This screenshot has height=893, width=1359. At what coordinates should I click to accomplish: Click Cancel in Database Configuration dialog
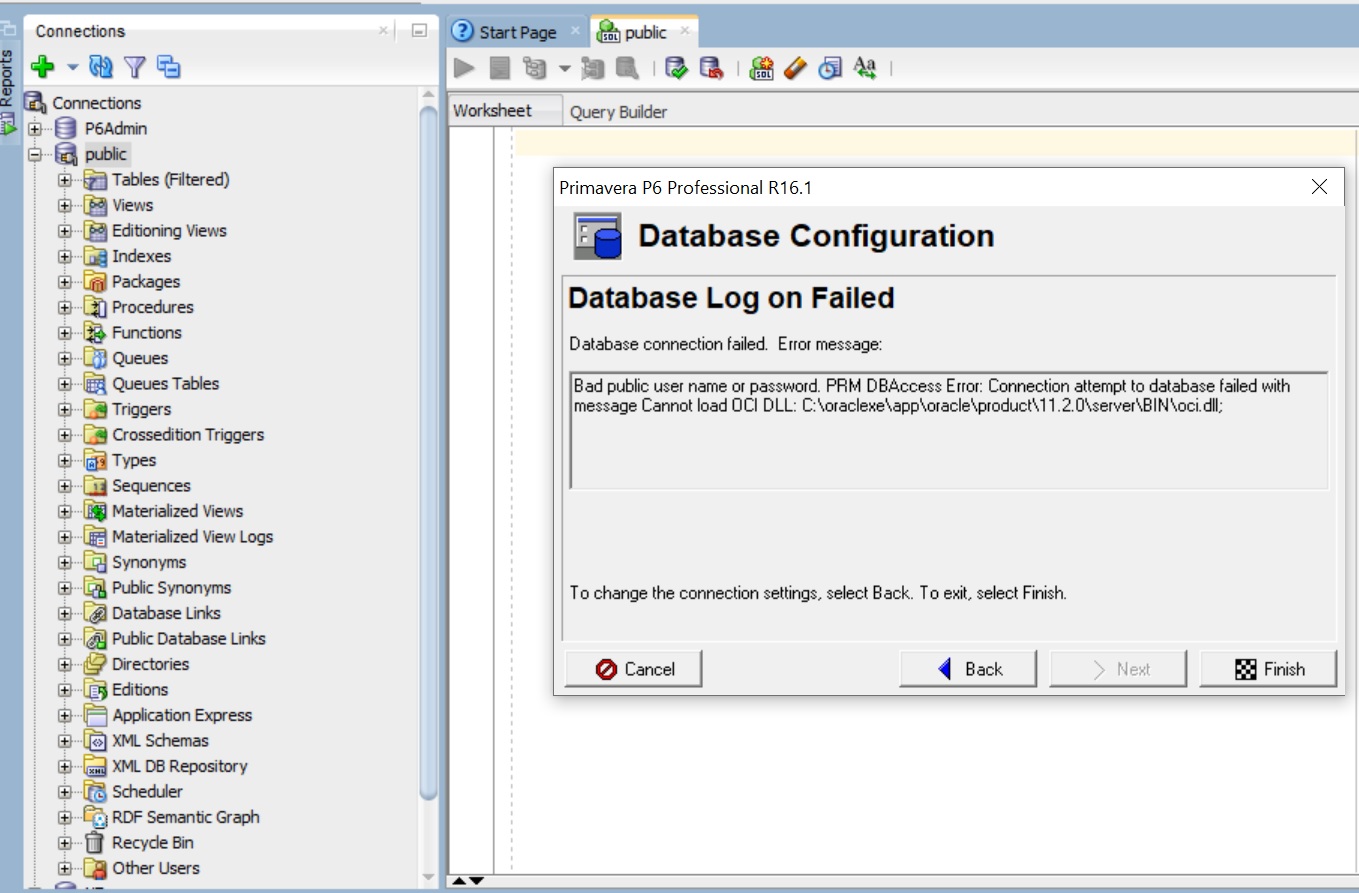pos(634,669)
